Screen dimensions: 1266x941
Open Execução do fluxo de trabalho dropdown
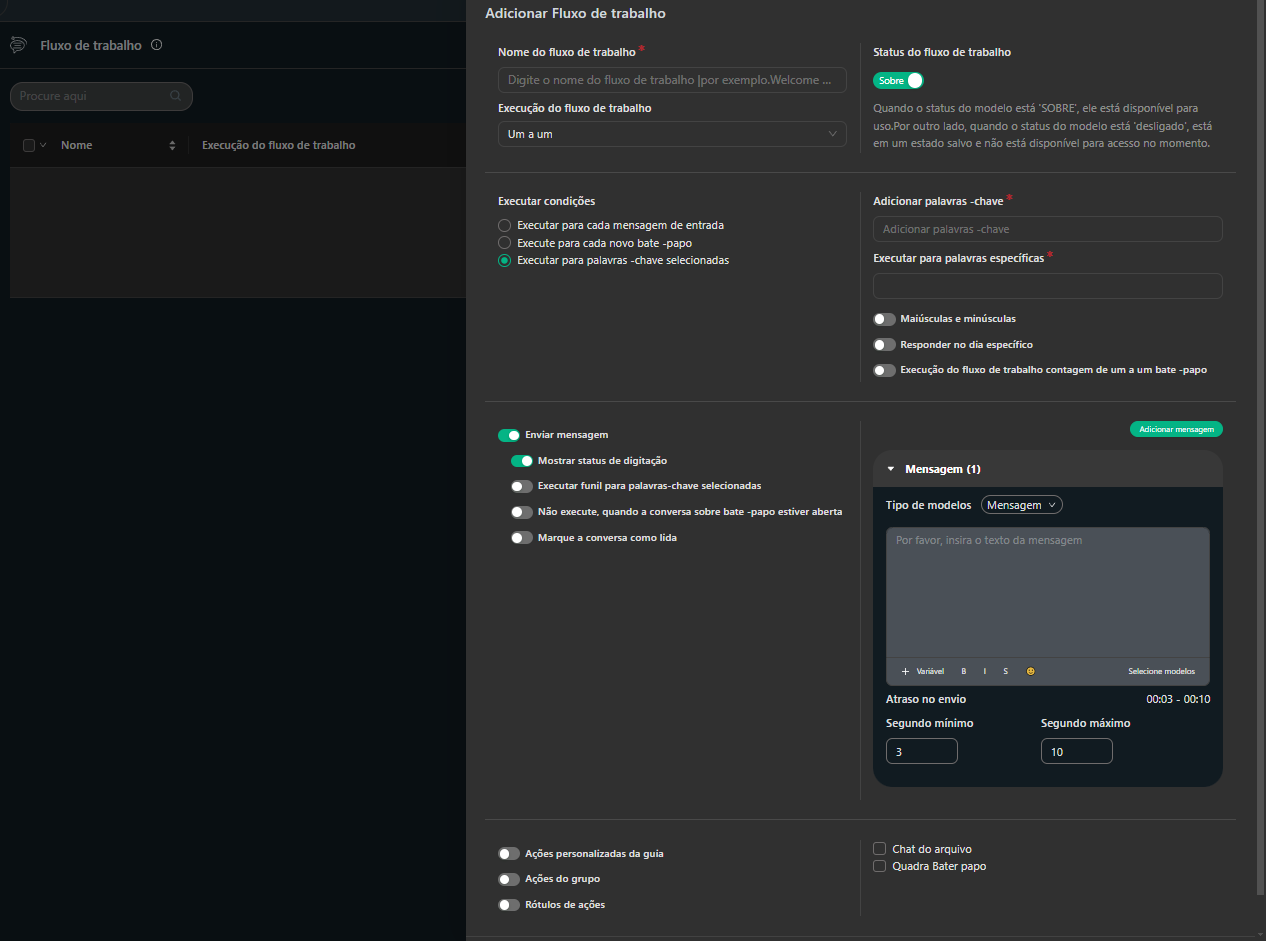tap(672, 134)
